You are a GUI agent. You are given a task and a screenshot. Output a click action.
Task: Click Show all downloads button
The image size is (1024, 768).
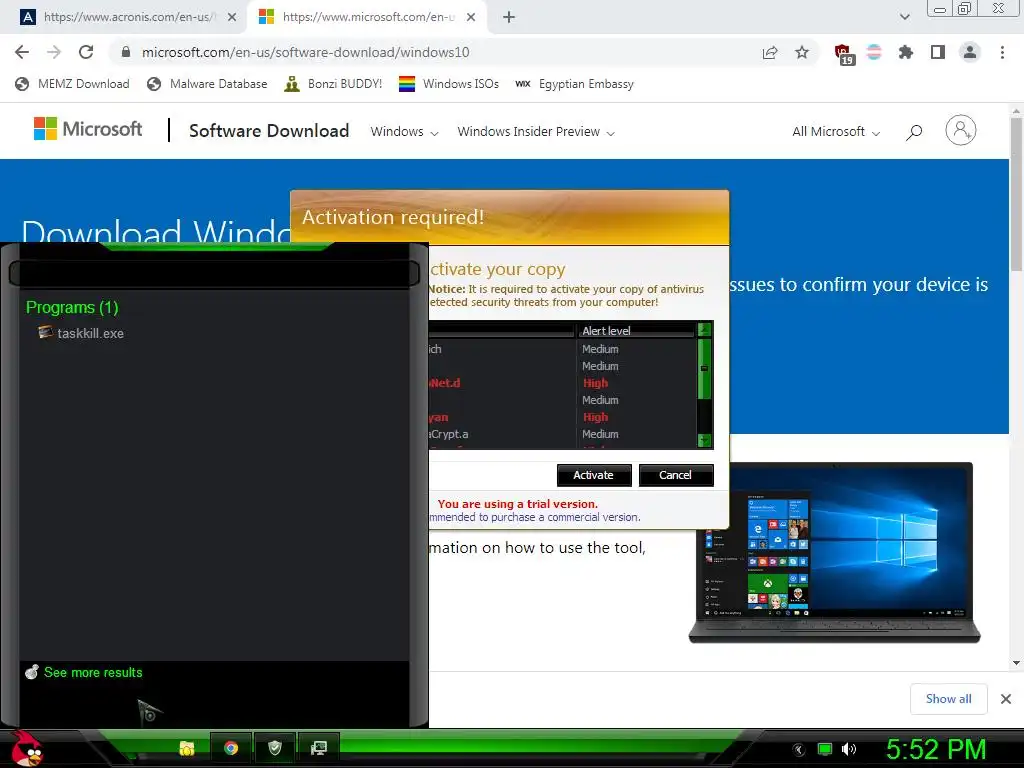click(948, 699)
